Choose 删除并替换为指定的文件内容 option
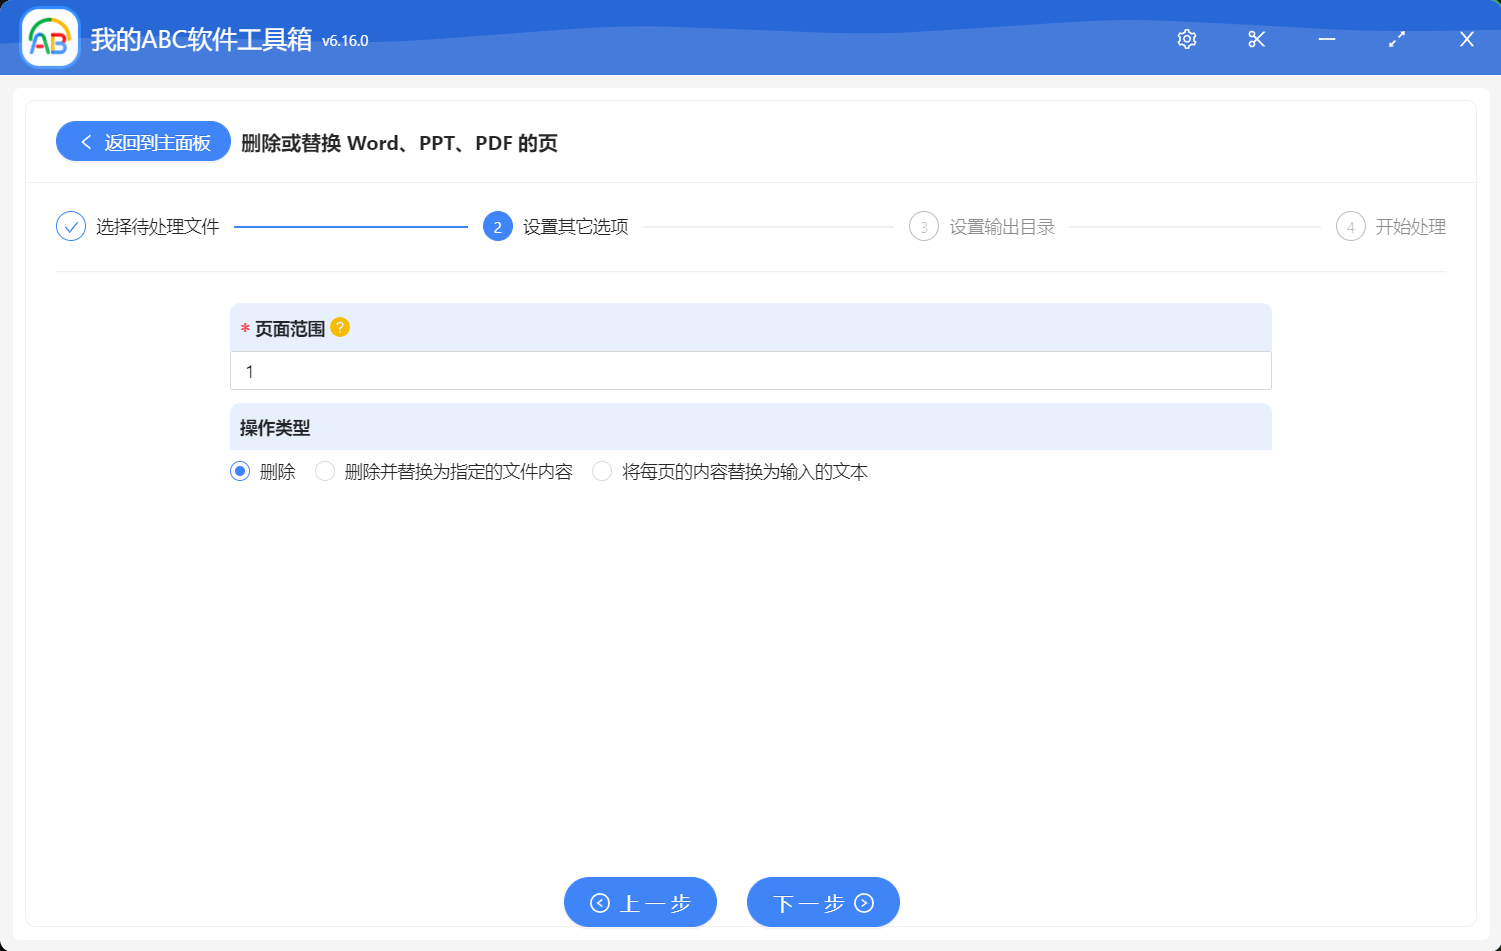This screenshot has width=1501, height=951. 324,470
